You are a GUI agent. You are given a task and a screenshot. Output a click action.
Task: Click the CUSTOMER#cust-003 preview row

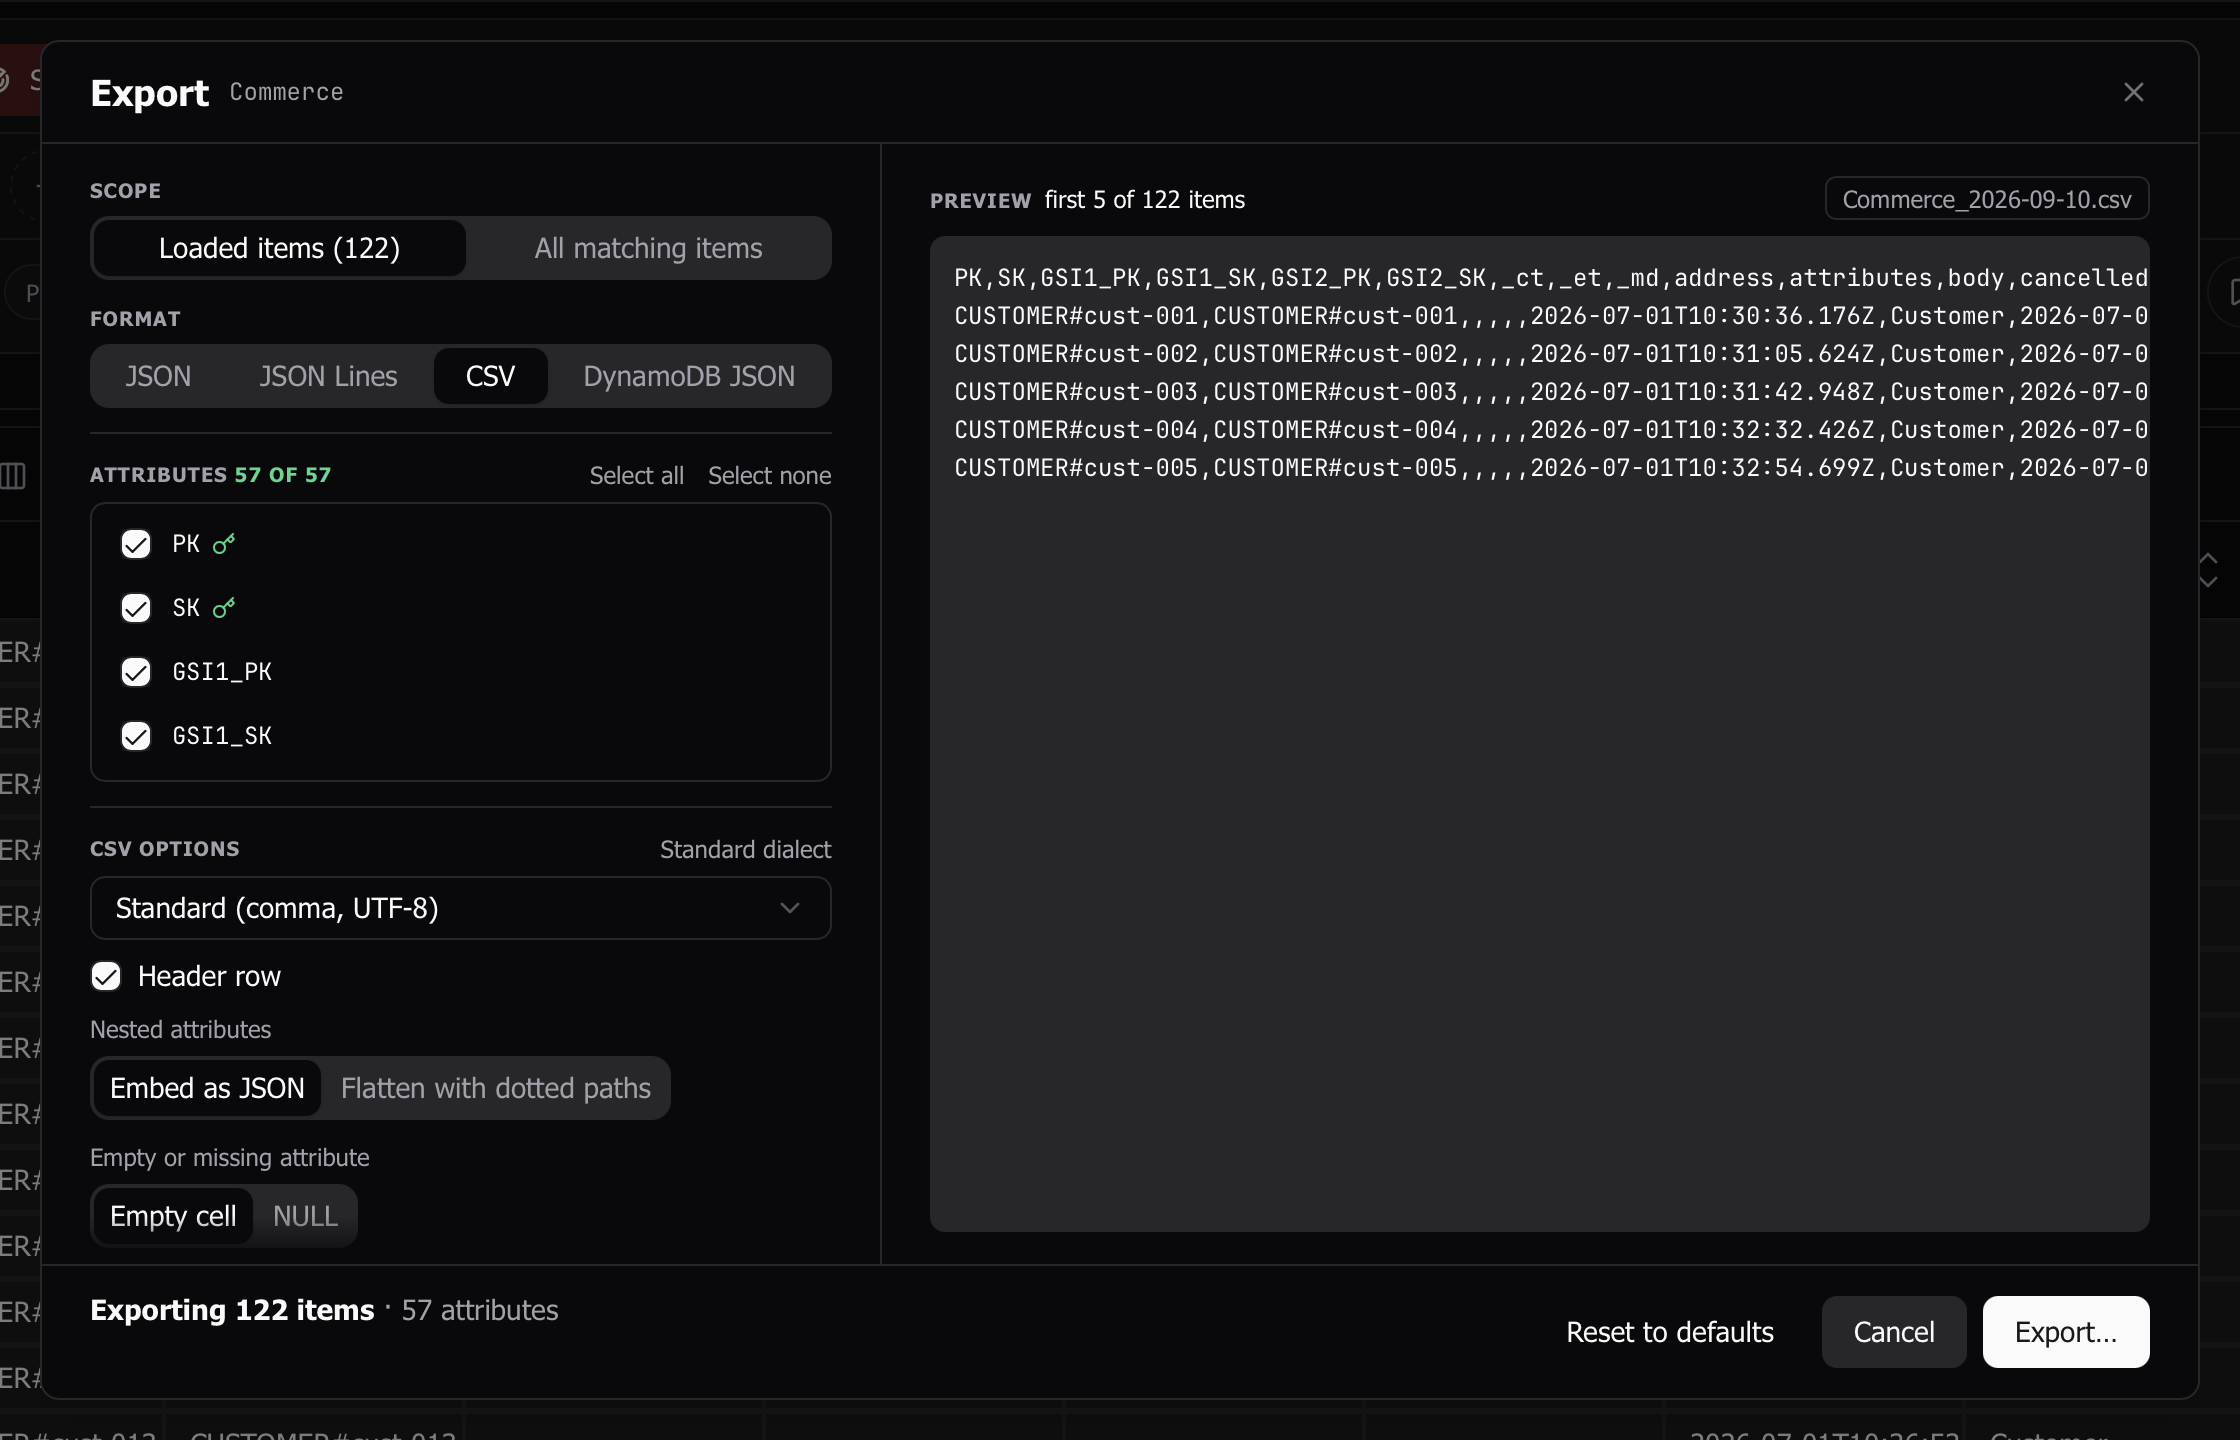[1551, 392]
